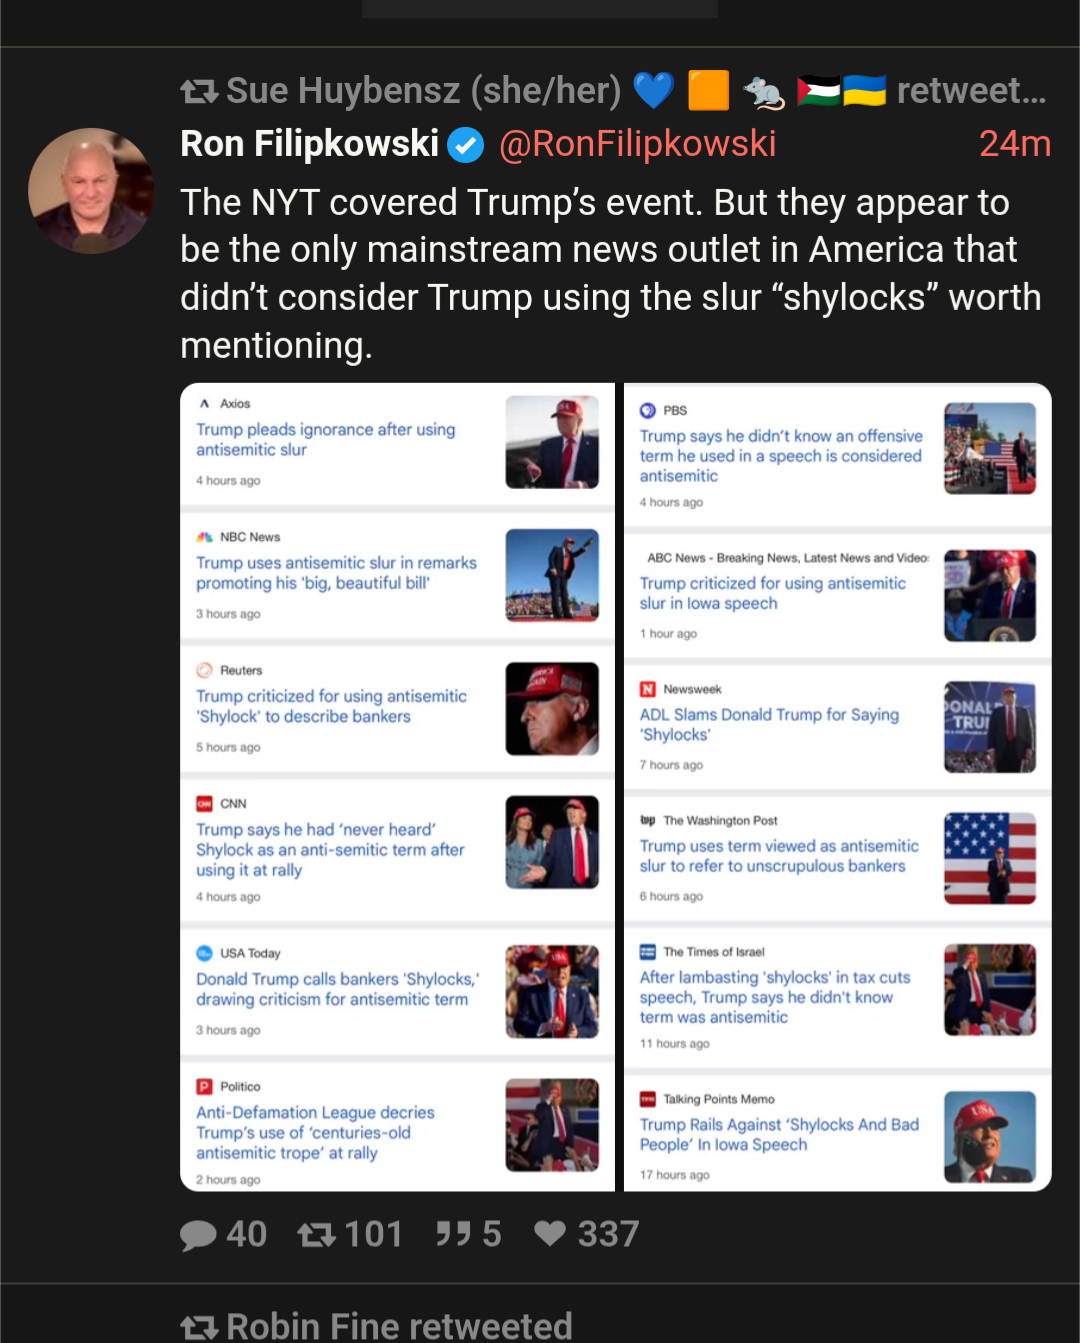
Task: Tap the Politico headline in left image
Action: pos(315,1133)
